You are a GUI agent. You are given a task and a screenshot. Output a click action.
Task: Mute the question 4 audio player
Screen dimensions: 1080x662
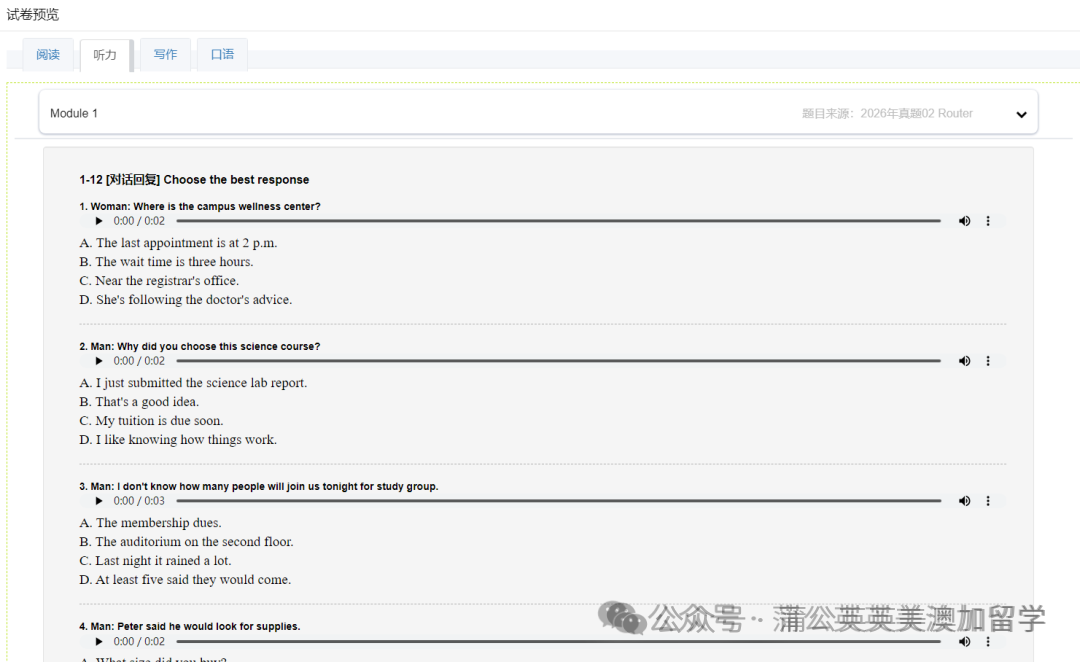click(x=964, y=641)
